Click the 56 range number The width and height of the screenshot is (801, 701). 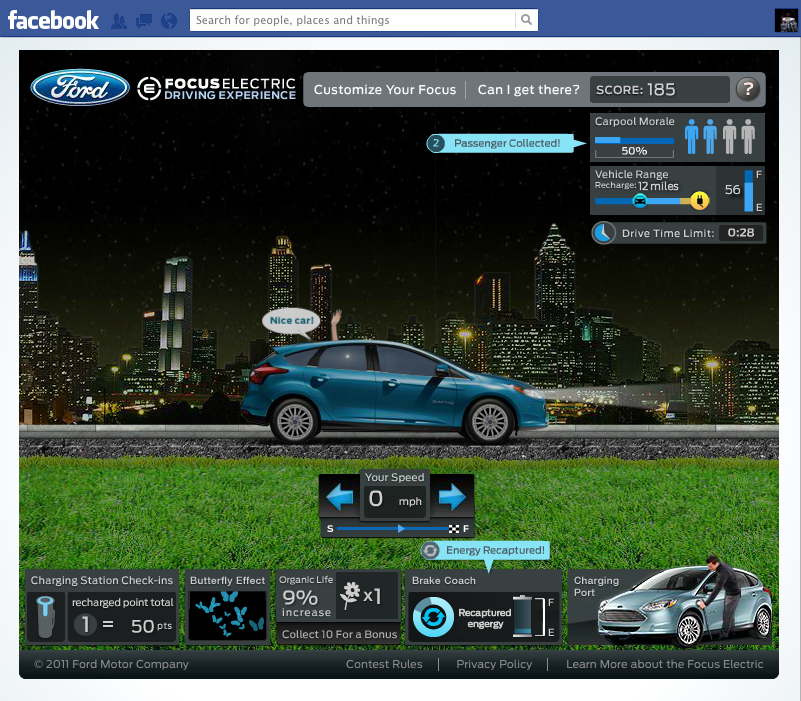tap(732, 190)
